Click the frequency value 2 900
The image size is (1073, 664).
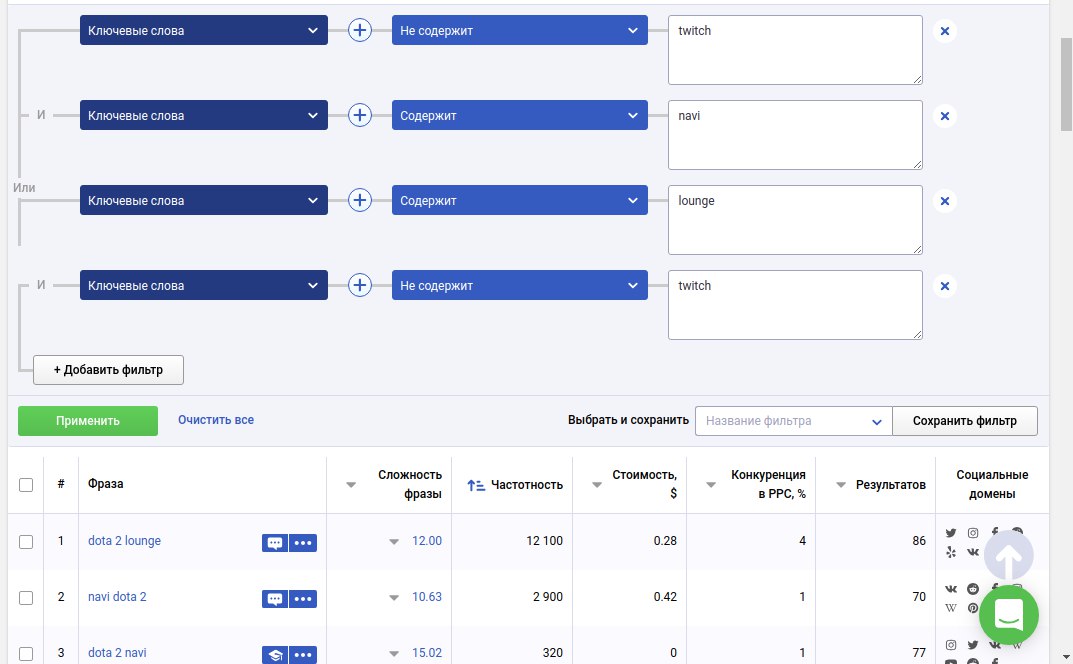[548, 597]
